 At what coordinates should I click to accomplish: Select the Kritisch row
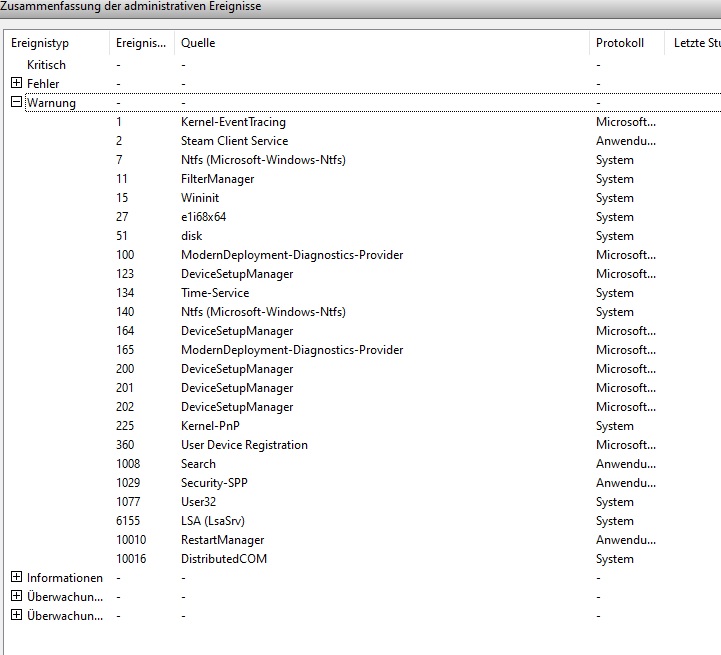click(362, 65)
